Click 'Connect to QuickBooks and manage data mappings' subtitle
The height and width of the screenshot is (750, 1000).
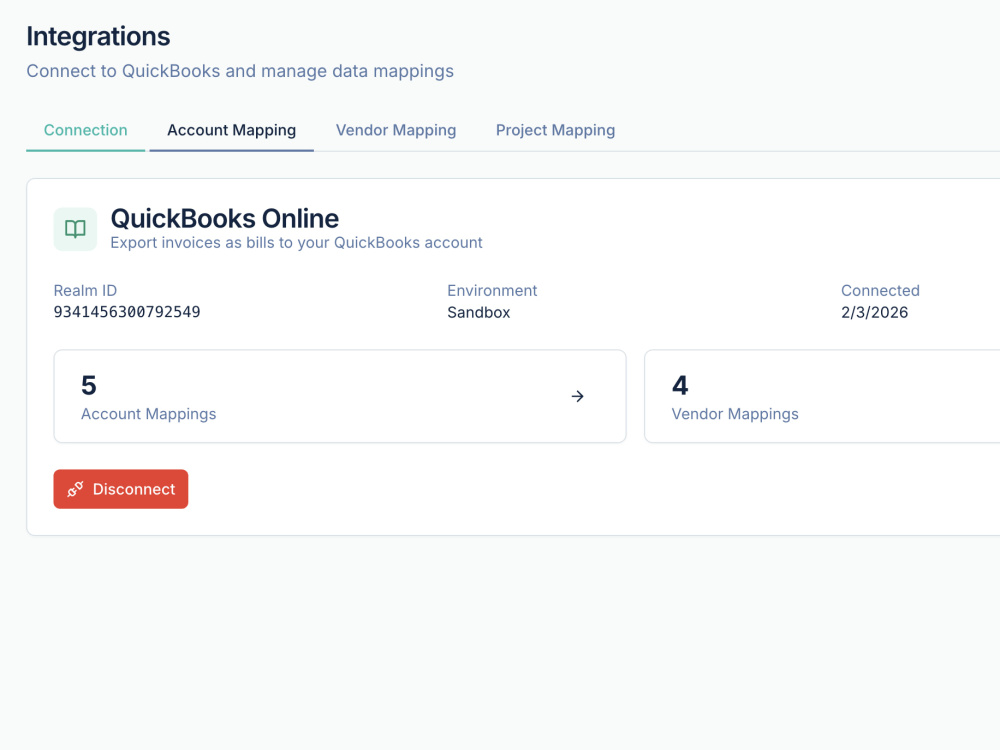coord(240,71)
